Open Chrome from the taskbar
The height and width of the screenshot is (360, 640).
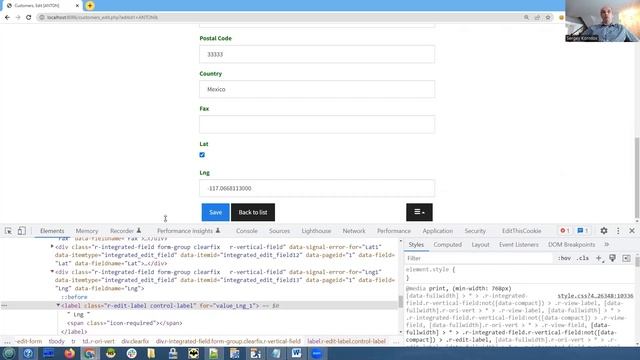90,353
